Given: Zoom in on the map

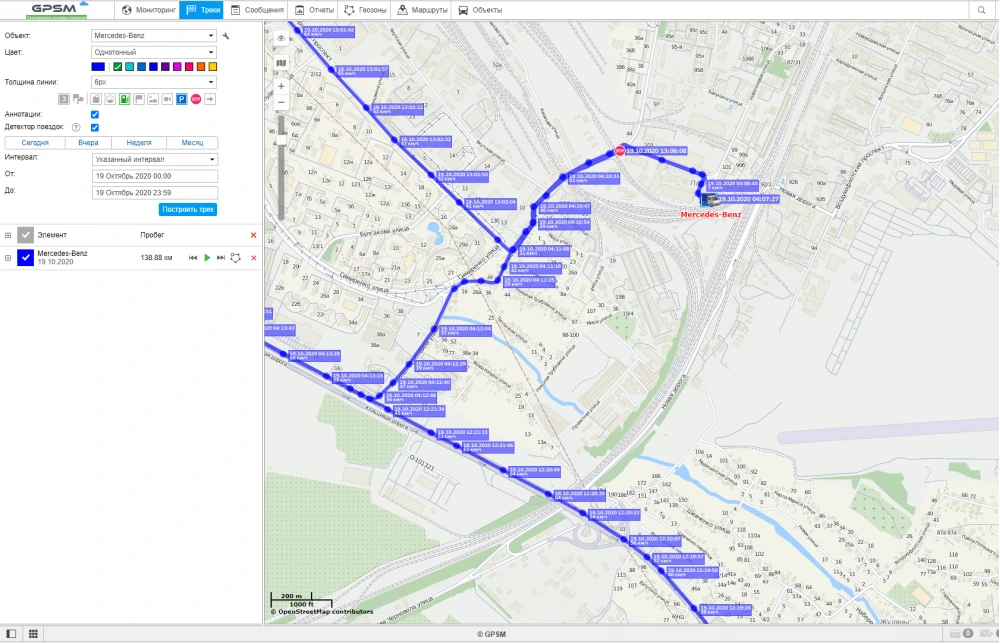Looking at the screenshot, I should point(281,87).
